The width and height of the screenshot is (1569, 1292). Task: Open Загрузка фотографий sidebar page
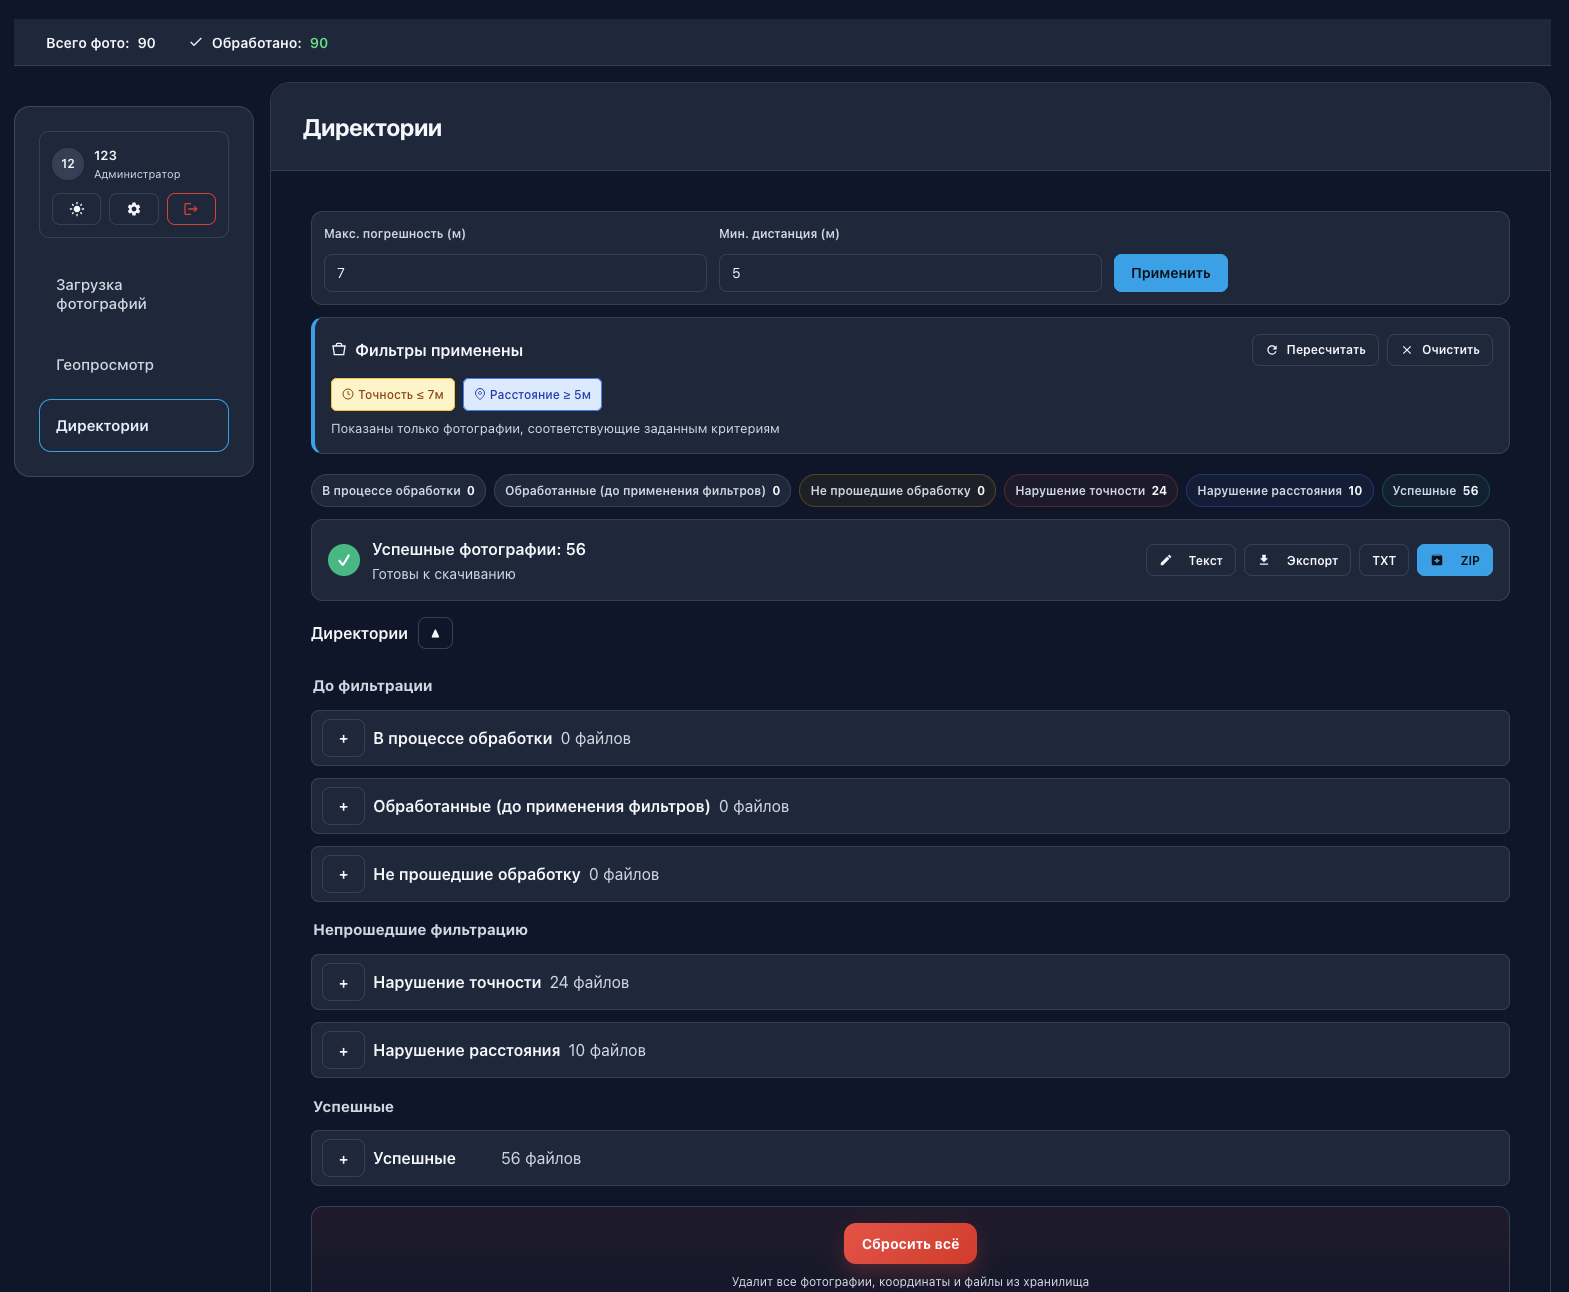point(102,295)
